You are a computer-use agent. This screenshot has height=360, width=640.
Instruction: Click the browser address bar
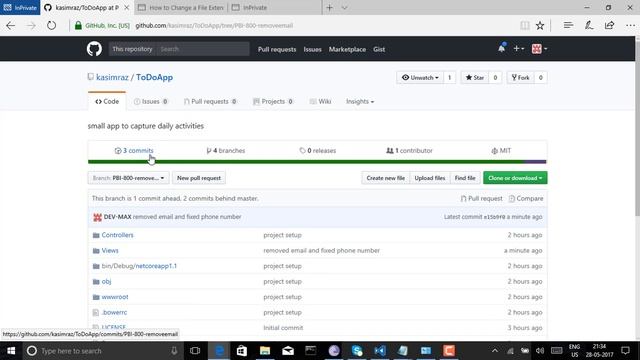(294, 25)
